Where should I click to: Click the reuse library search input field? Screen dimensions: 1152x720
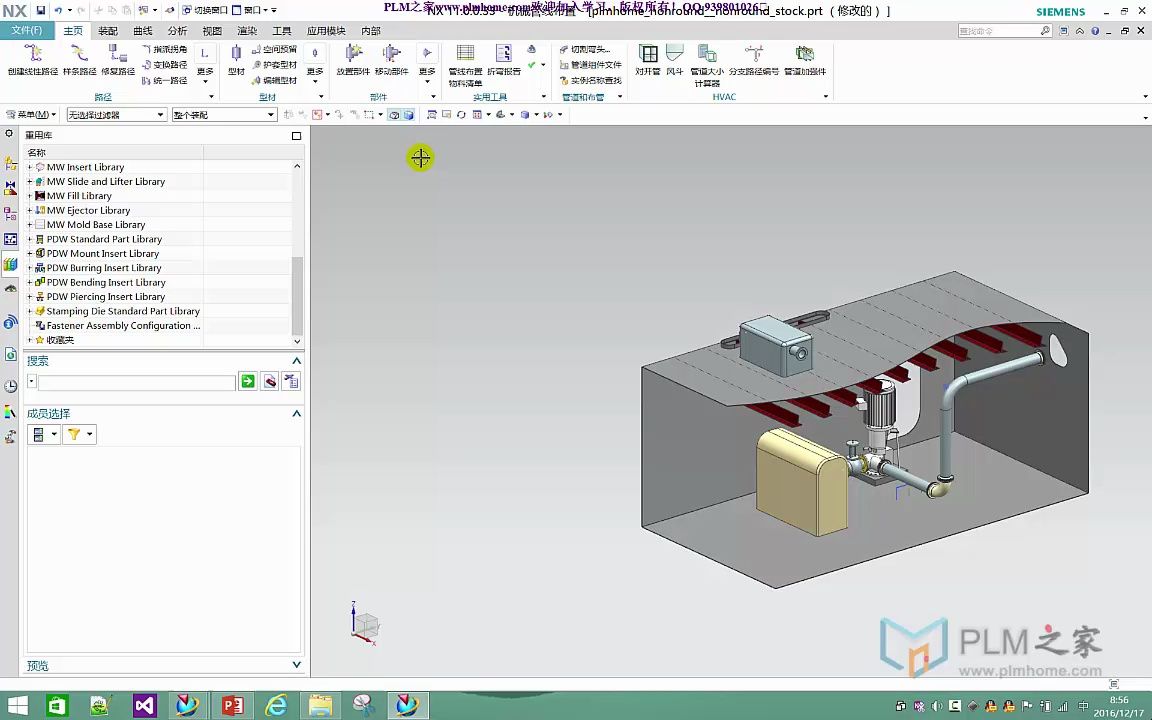click(137, 382)
